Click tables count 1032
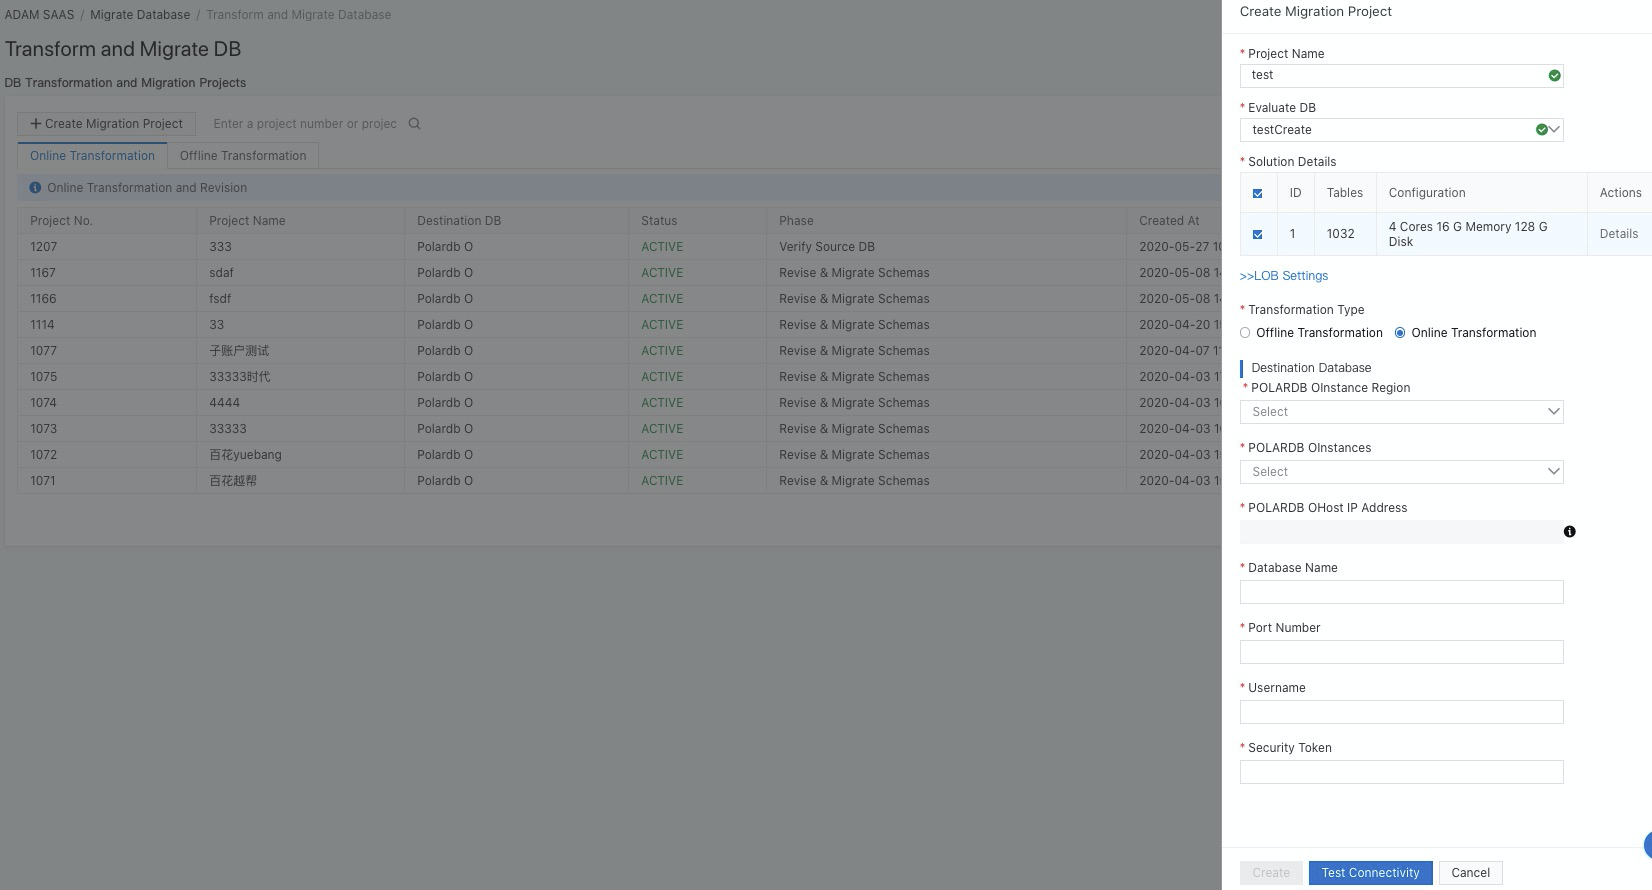Screen dimensions: 1652x890 pos(1340,234)
